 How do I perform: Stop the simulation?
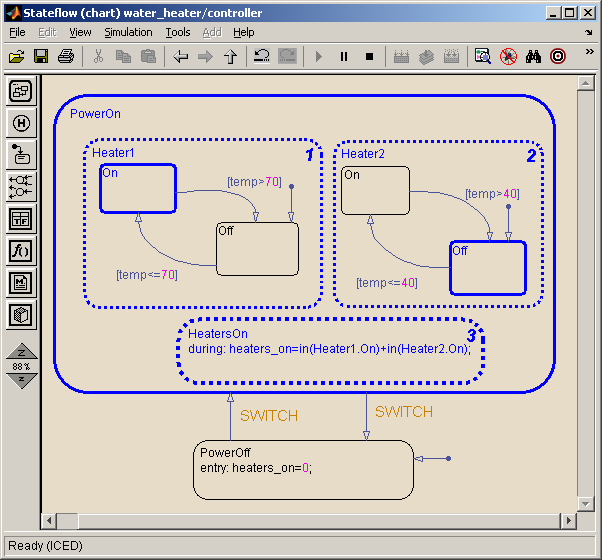[369, 57]
